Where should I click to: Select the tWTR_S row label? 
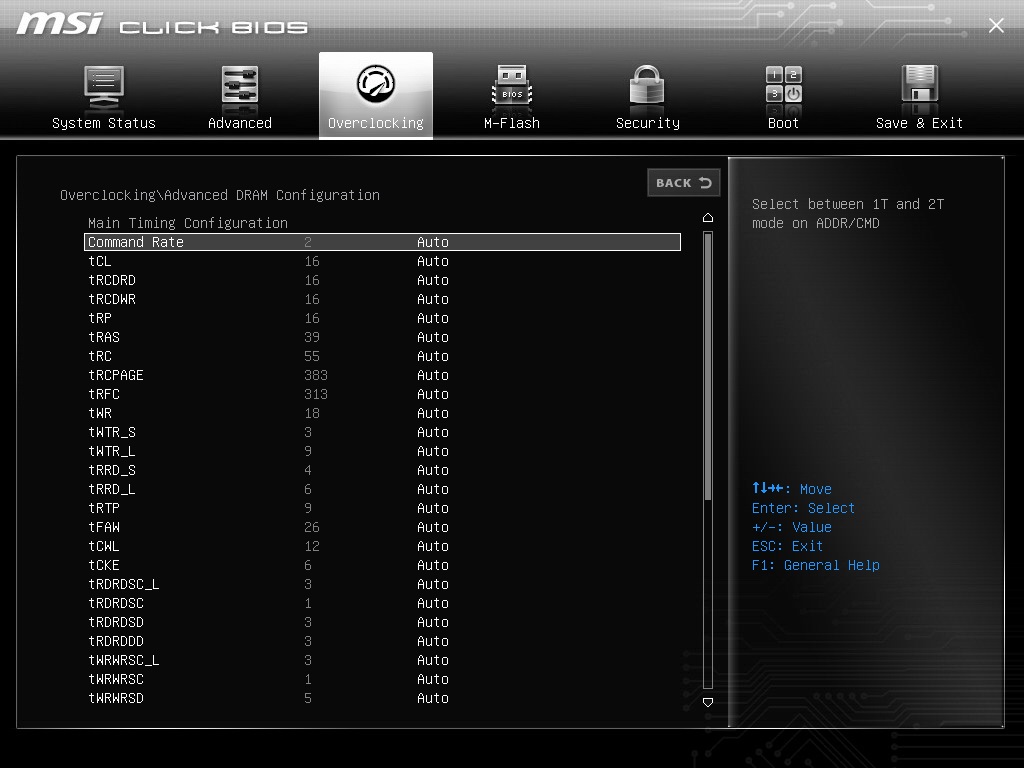click(112, 432)
